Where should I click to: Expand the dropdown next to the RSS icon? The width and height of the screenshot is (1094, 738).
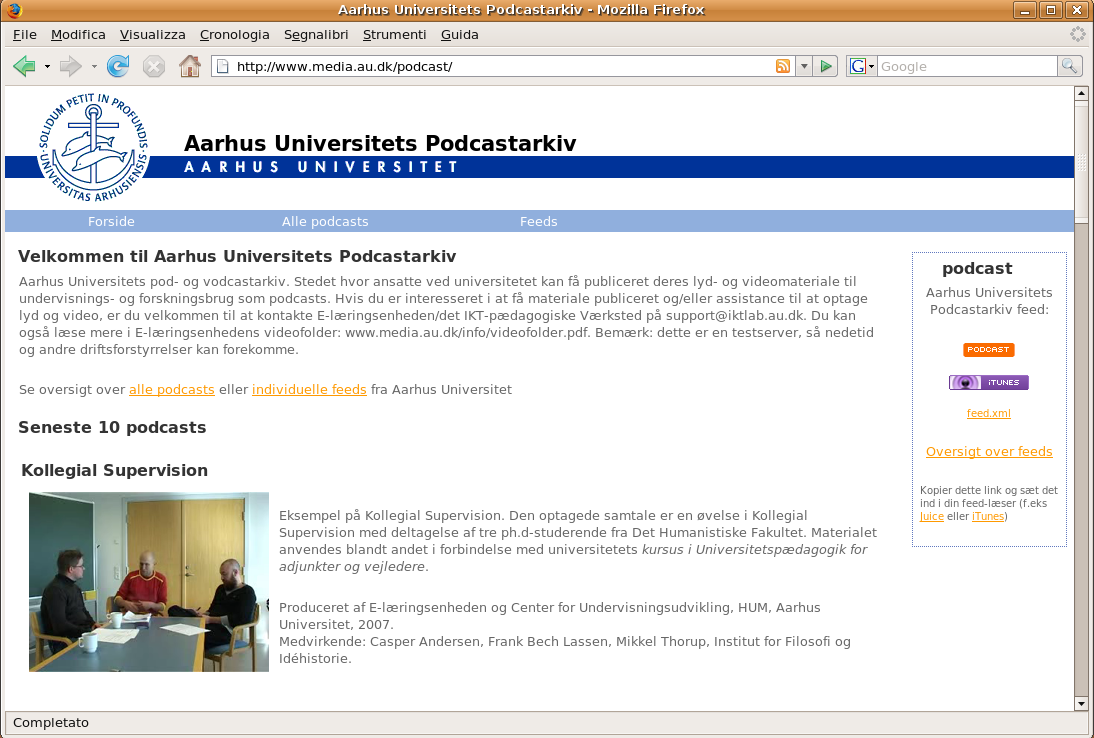pos(804,66)
